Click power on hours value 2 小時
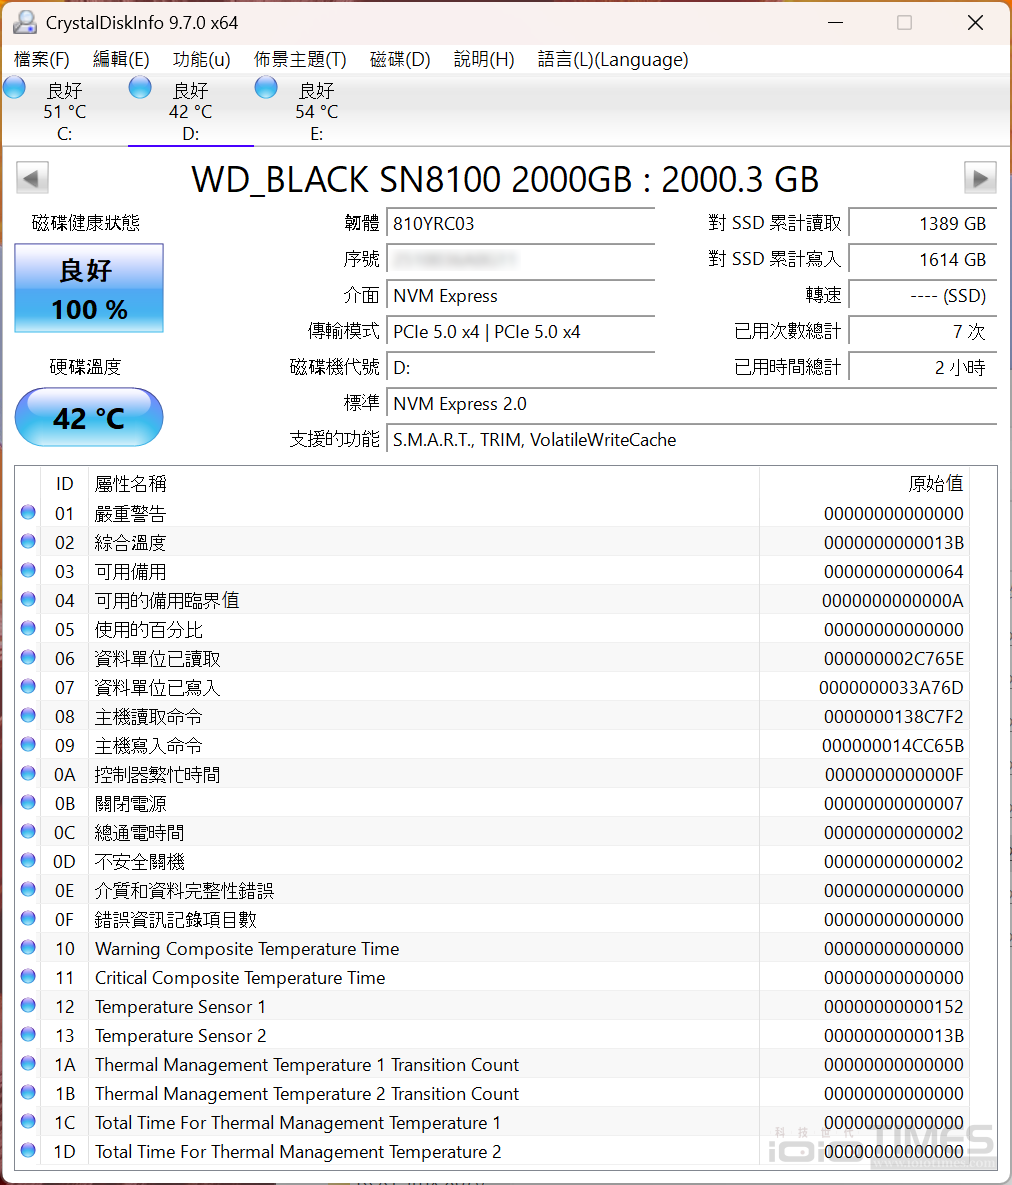1012x1185 pixels. (923, 368)
